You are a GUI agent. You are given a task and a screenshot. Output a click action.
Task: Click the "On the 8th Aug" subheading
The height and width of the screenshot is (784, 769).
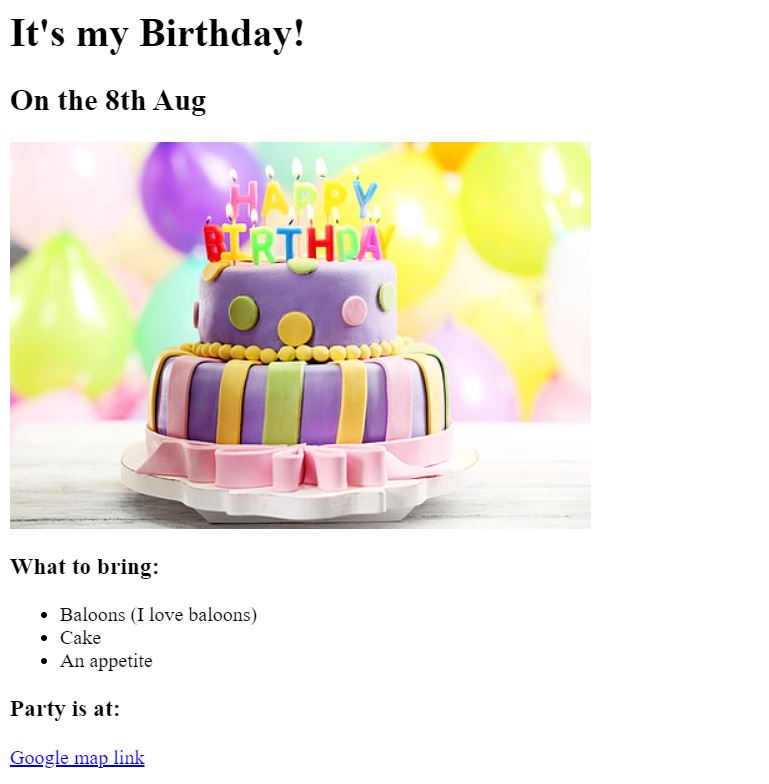pos(108,101)
